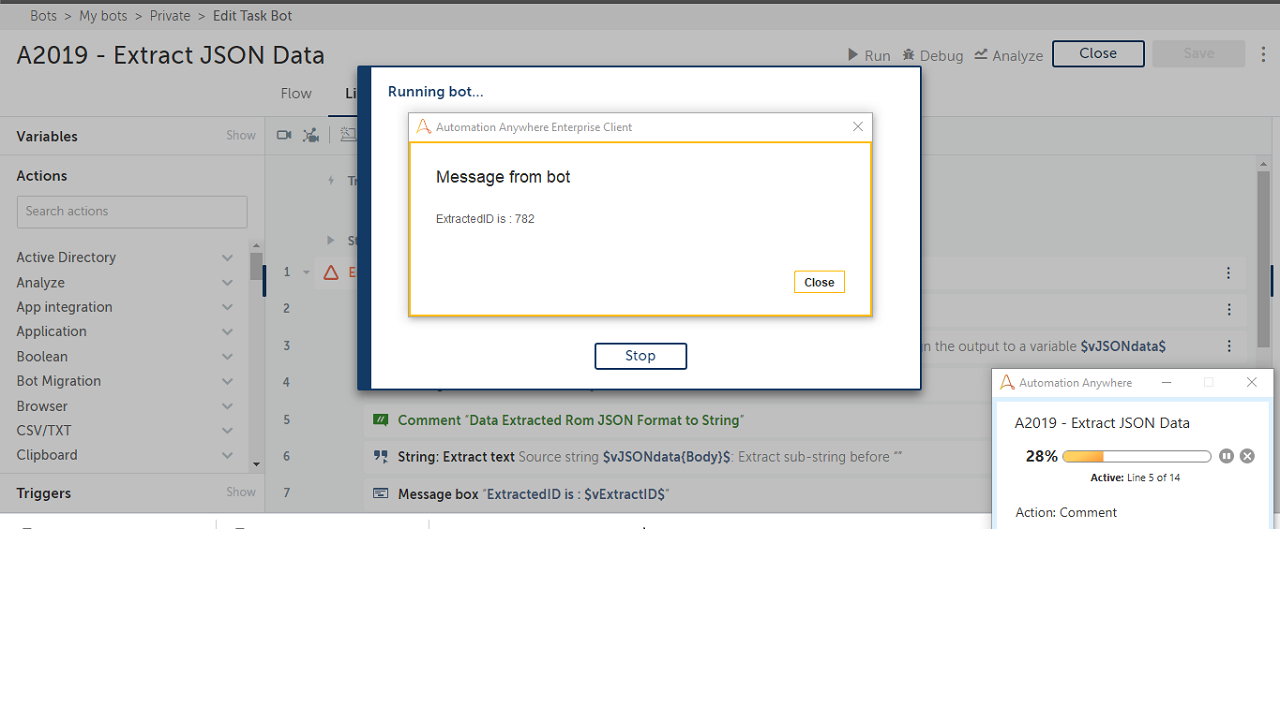Click the capture-with-nodes recorder toolbar icon
This screenshot has width=1280, height=720.
tap(311, 135)
